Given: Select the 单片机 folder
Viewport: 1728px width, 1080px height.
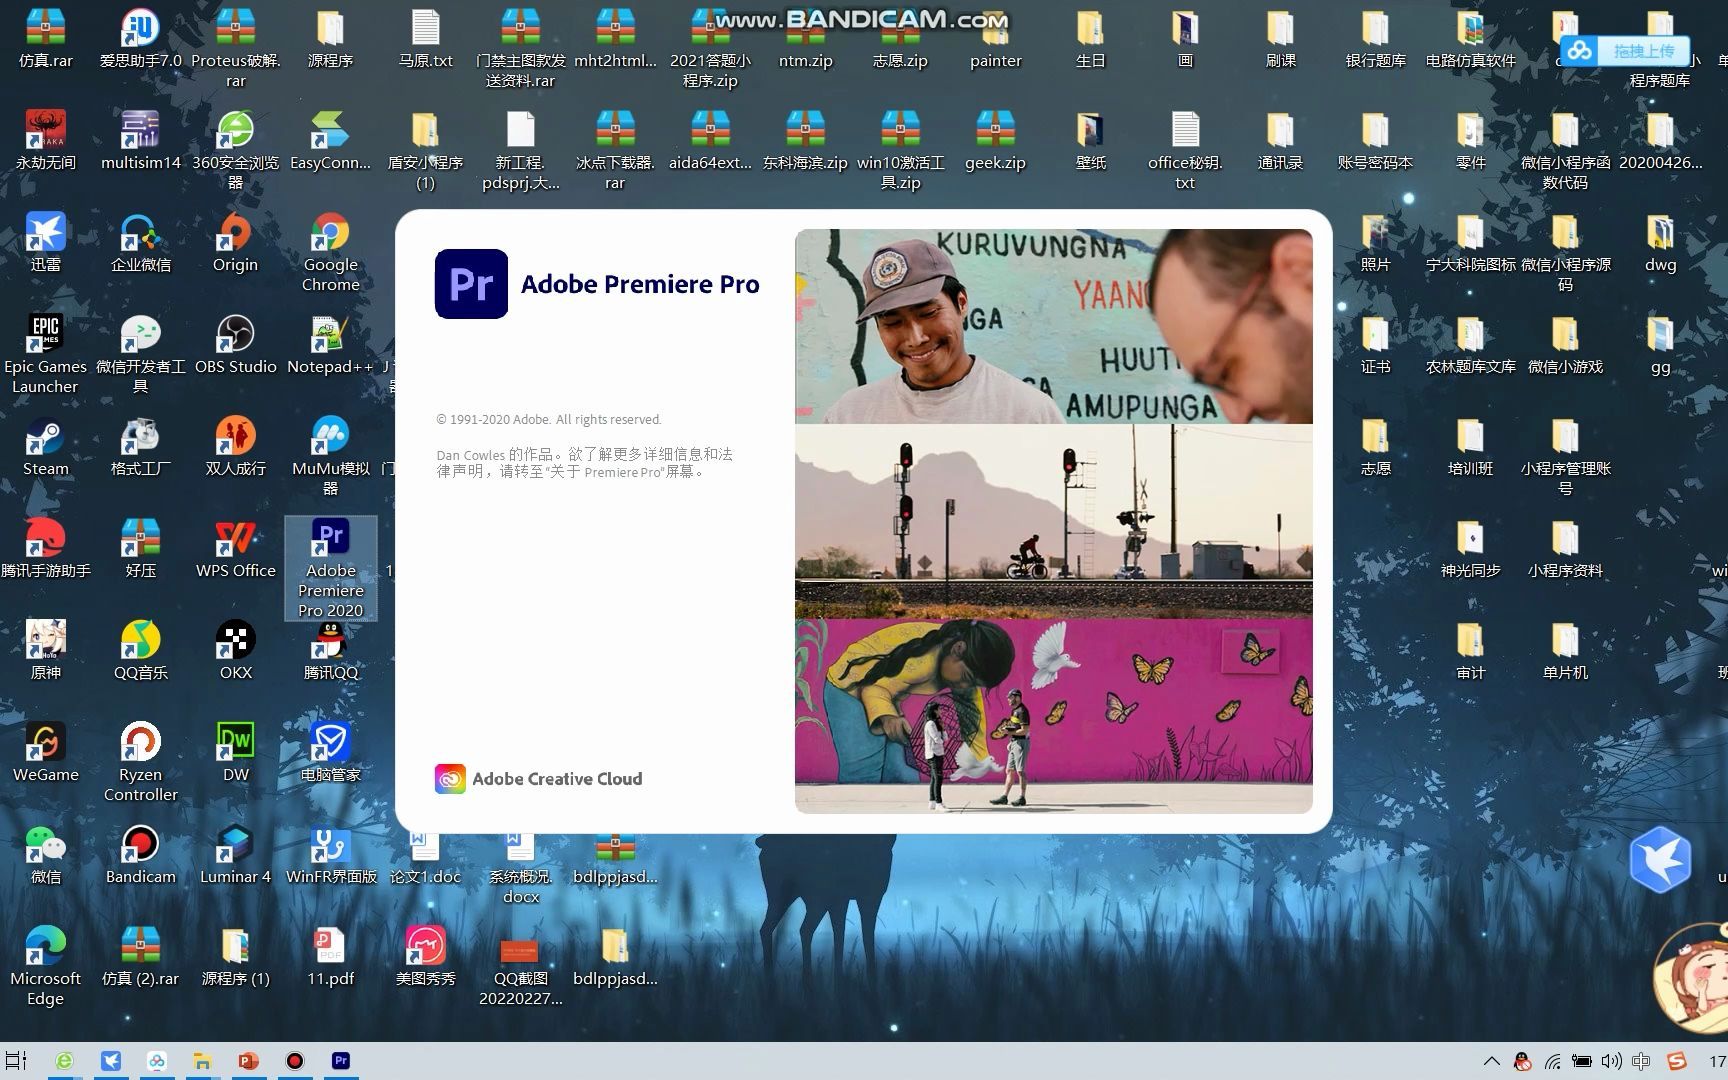Looking at the screenshot, I should (1566, 650).
